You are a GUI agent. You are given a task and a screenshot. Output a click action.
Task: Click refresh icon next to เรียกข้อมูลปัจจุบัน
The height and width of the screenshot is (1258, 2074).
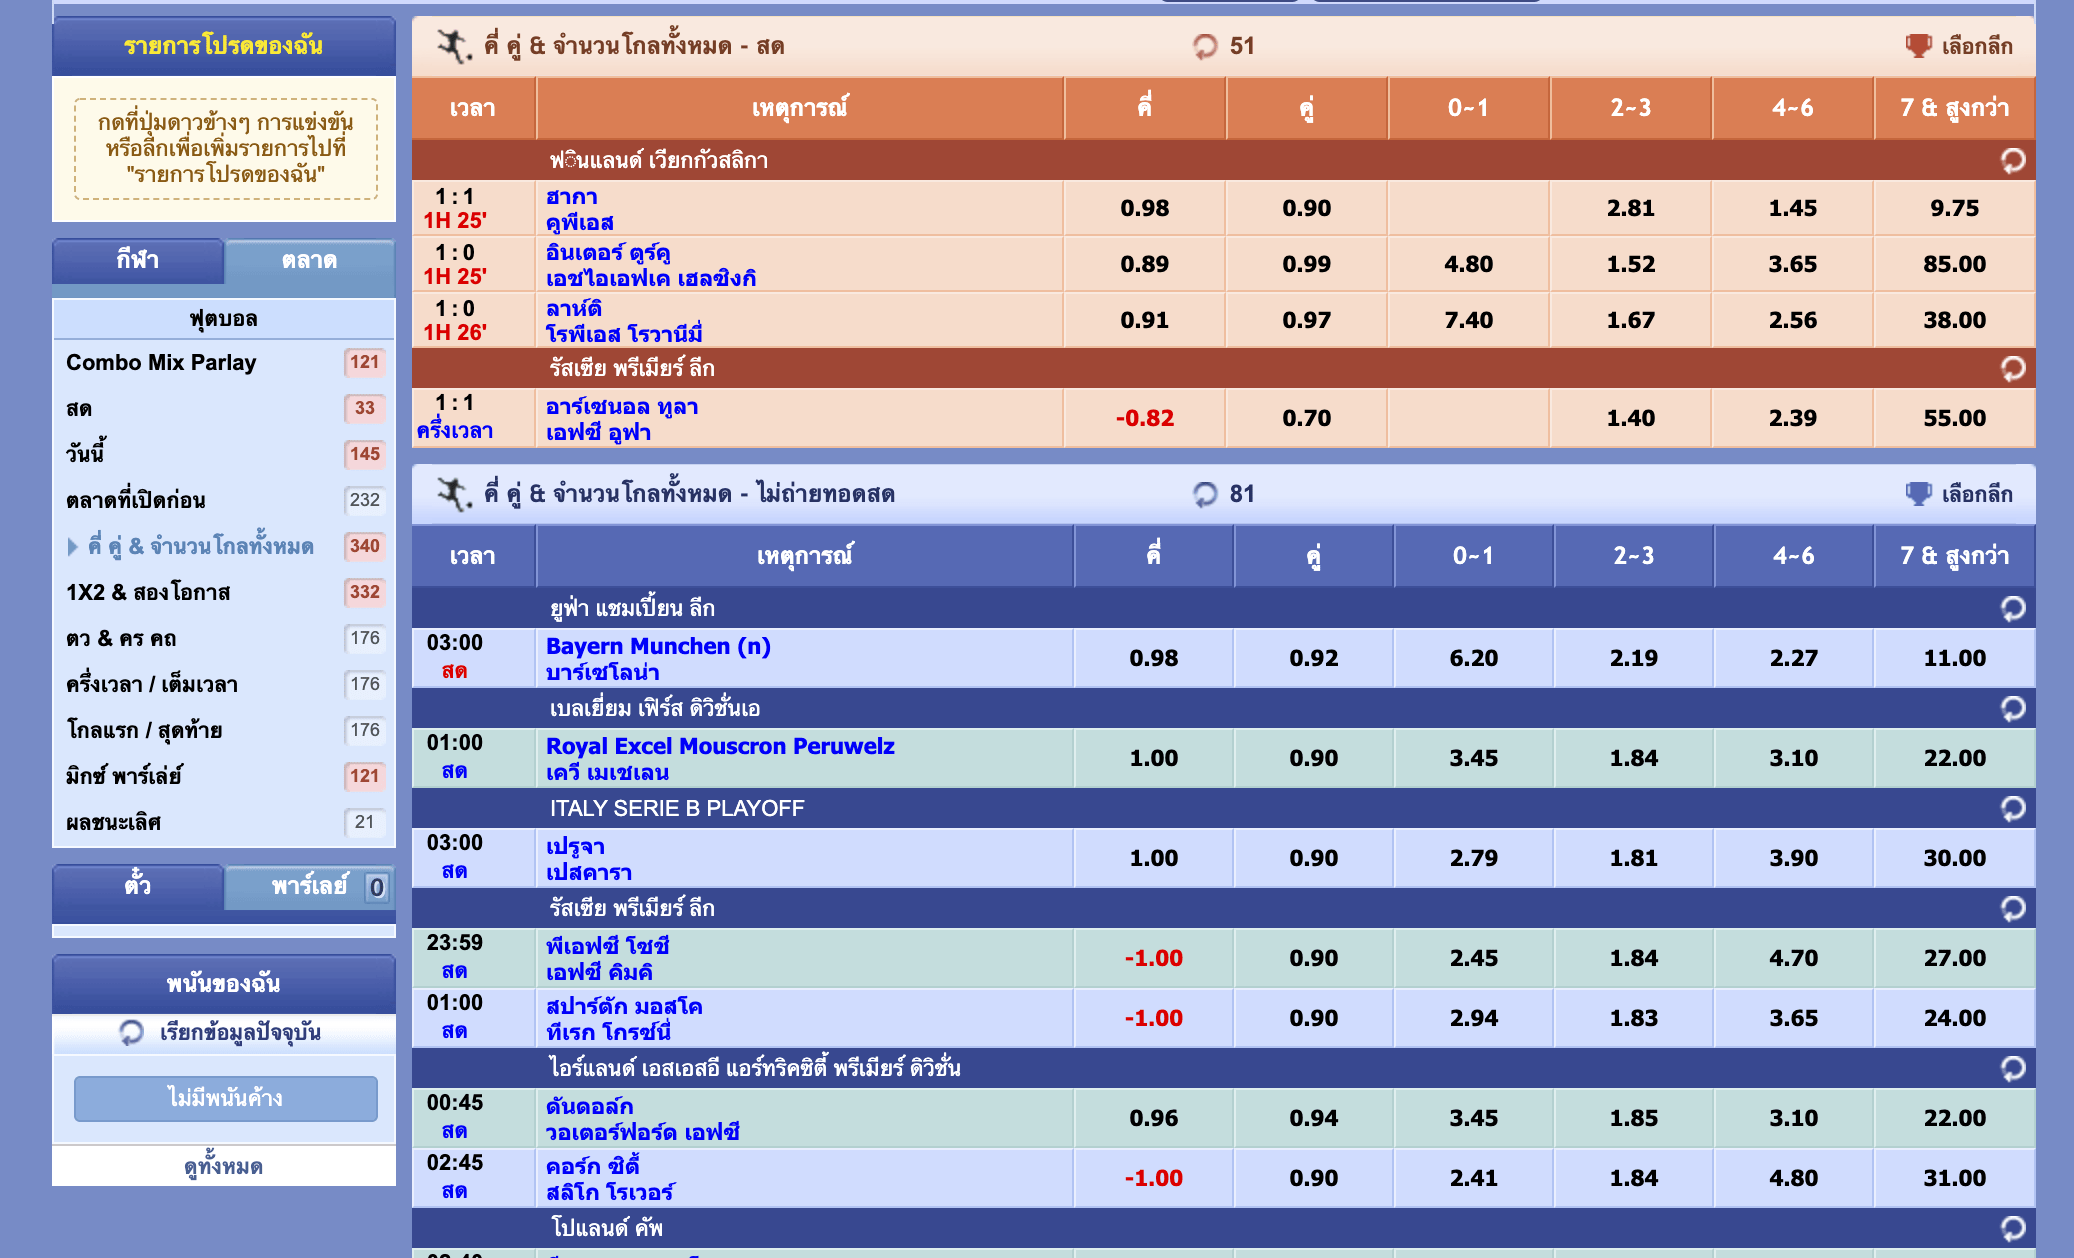(131, 1032)
